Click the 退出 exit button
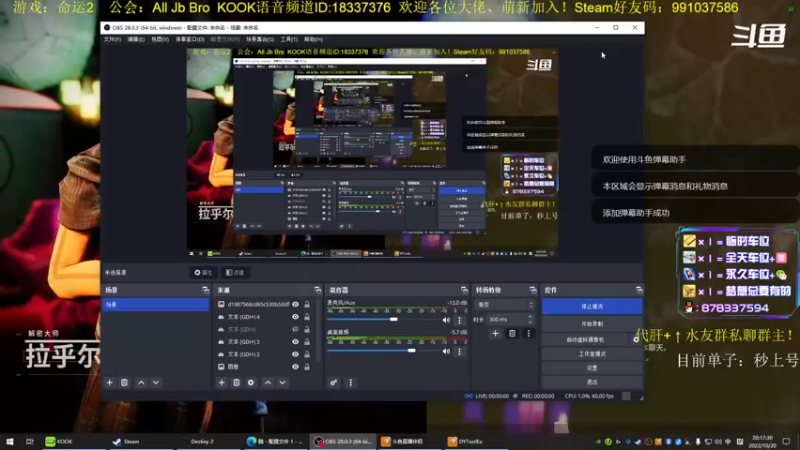Viewport: 800px width, 450px height. 592,382
